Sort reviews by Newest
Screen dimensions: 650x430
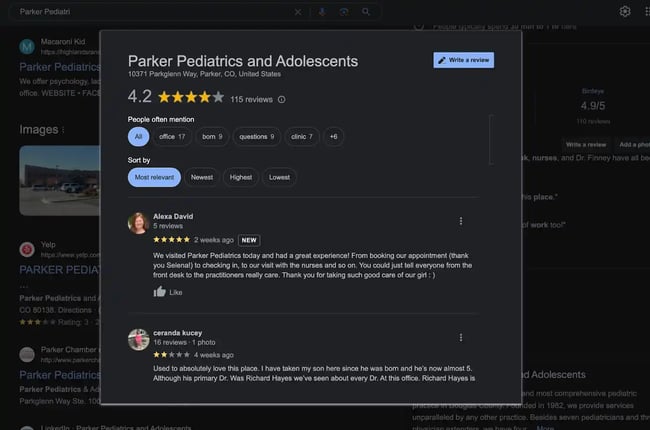204,177
